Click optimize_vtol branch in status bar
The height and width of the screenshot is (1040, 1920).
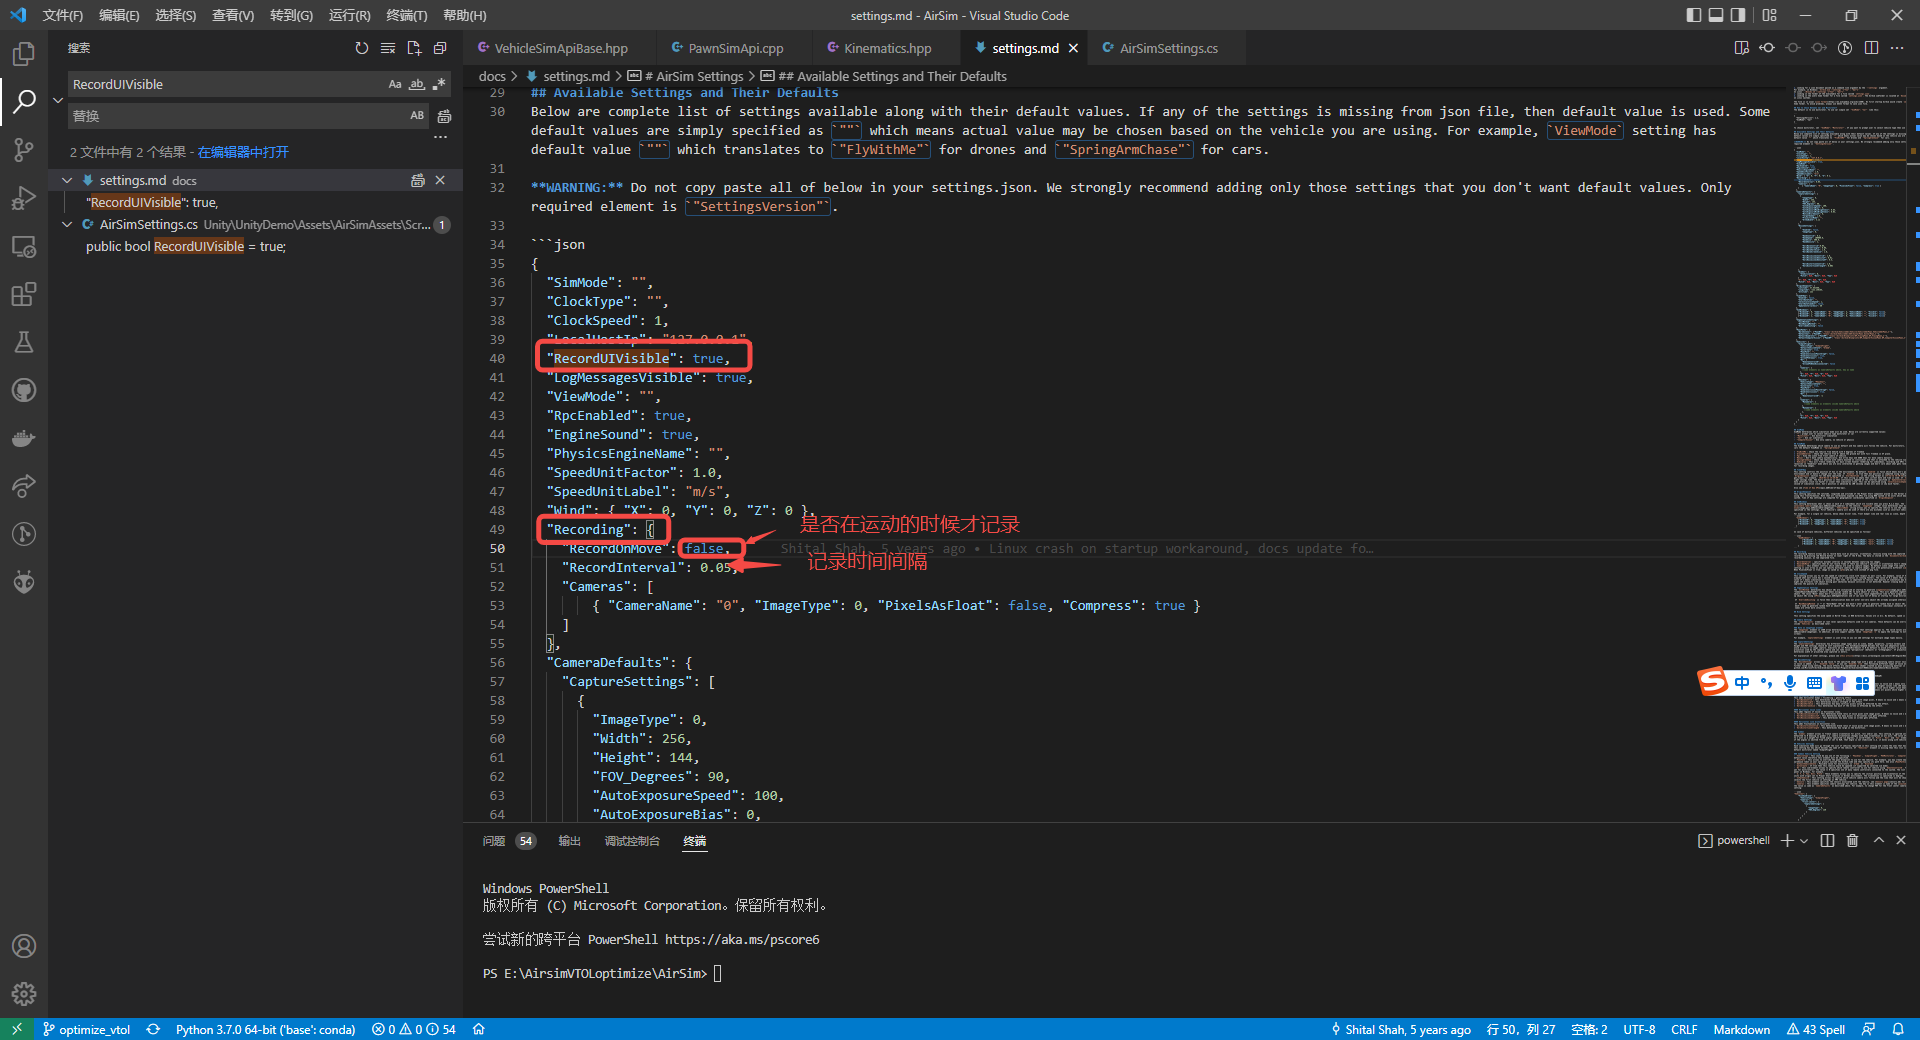86,1029
